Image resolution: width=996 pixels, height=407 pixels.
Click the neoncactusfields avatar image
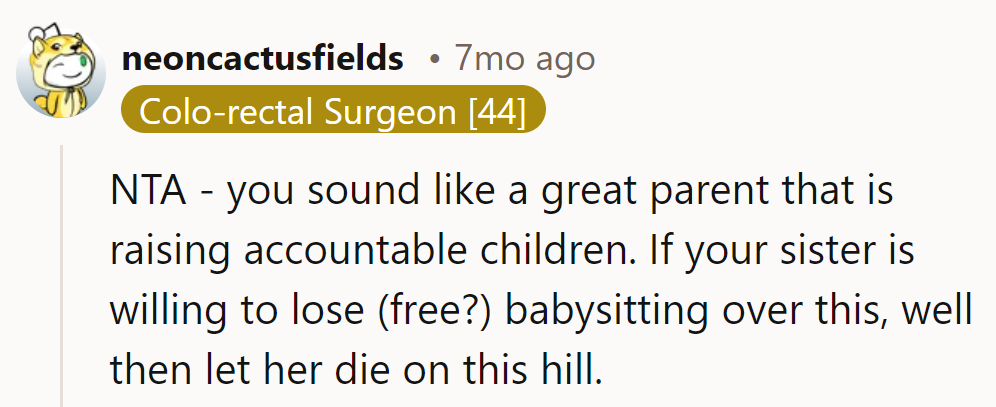(61, 75)
